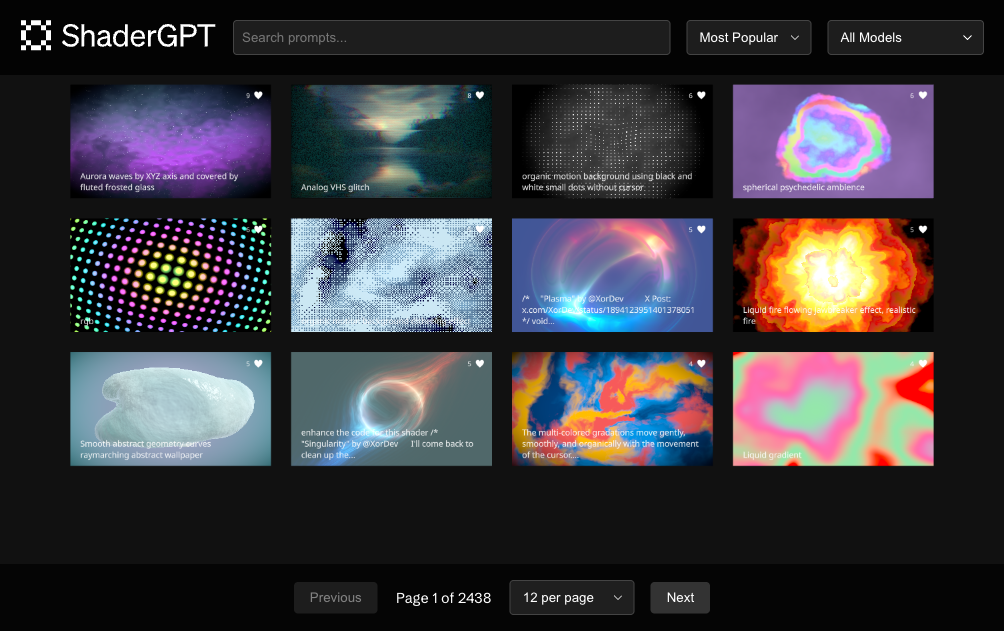Like the Liquid gradient shader
The height and width of the screenshot is (631, 1004).
click(x=921, y=363)
